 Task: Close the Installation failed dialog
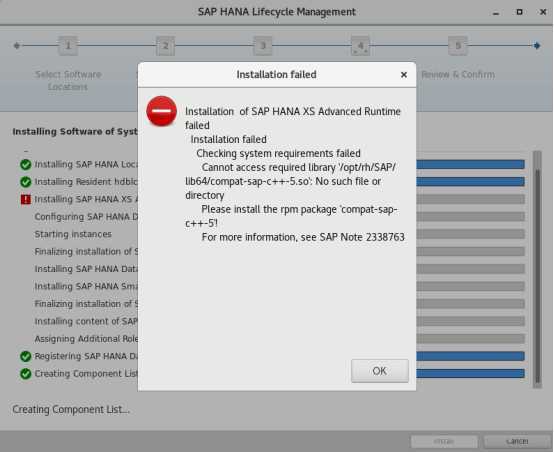(404, 75)
